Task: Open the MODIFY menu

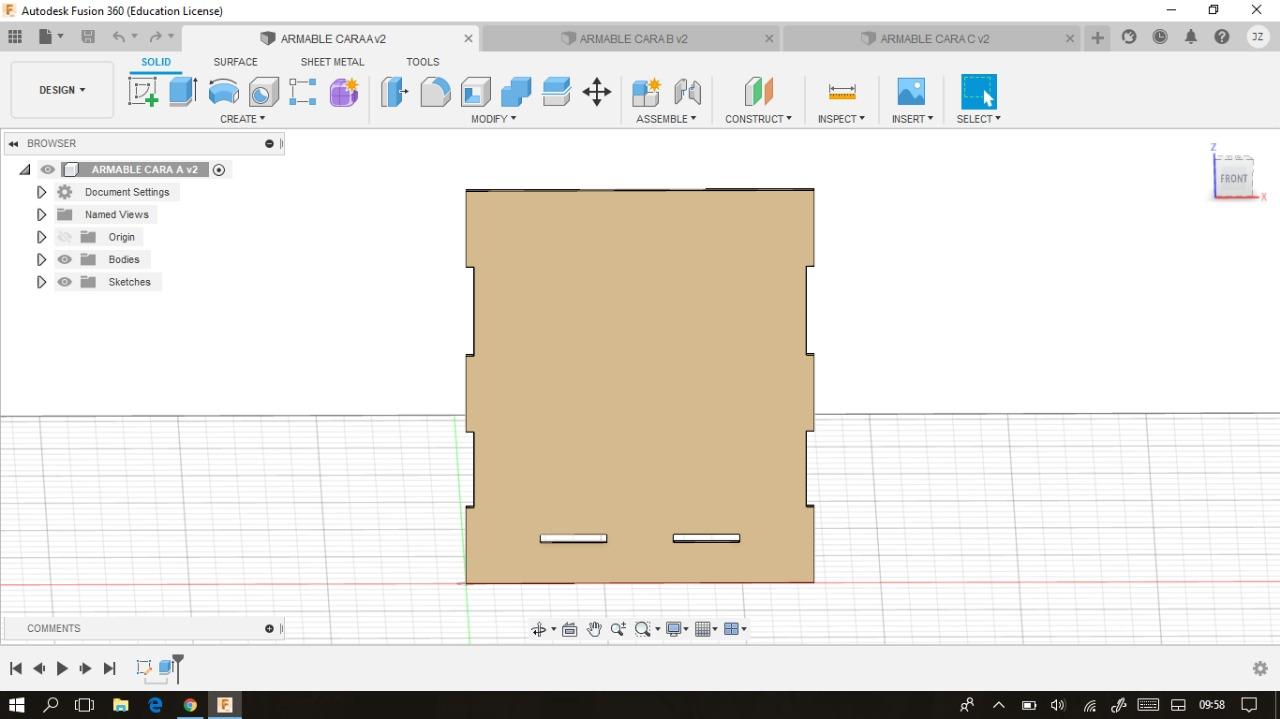Action: (493, 119)
